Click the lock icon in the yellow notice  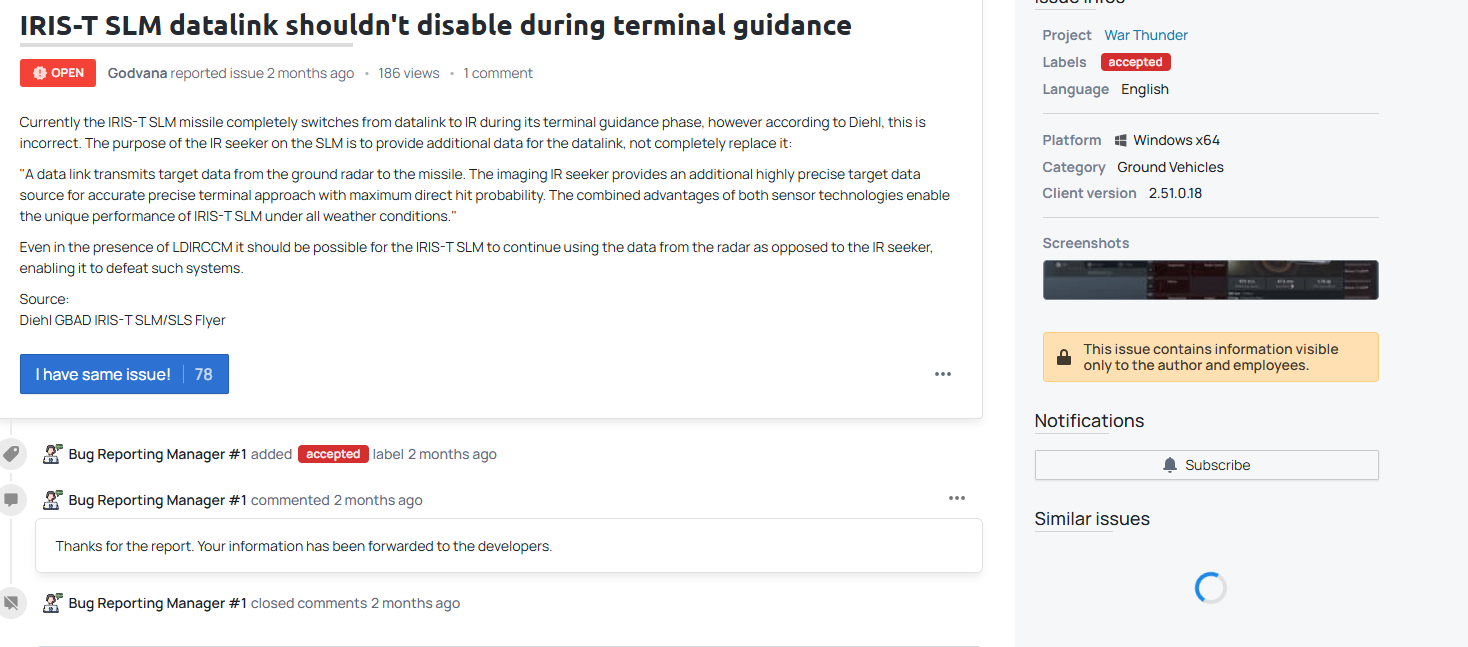1064,357
